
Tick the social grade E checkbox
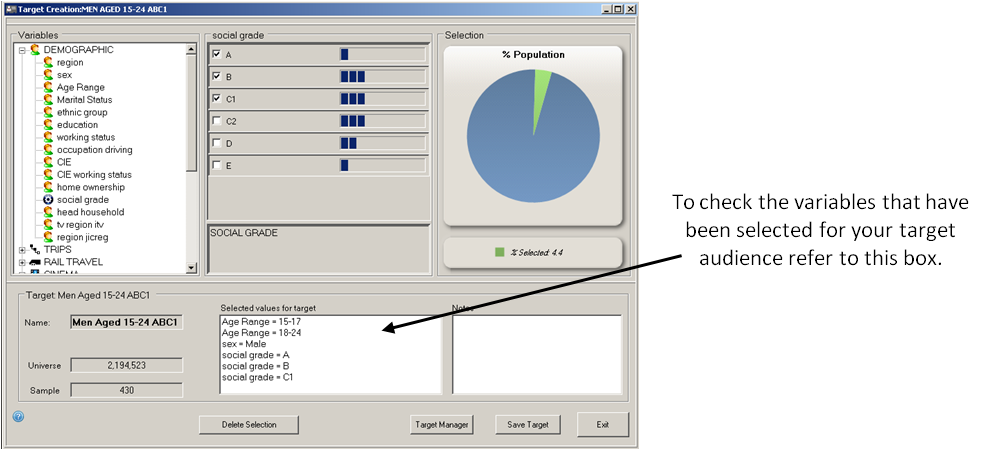click(216, 165)
